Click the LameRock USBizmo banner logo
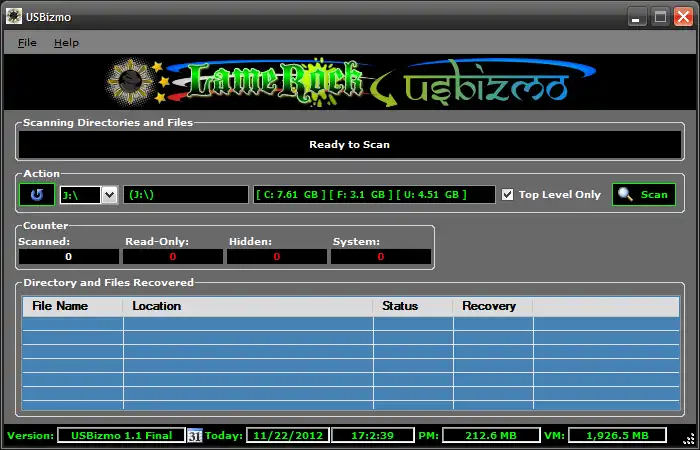This screenshot has width=700, height=450. click(350, 82)
